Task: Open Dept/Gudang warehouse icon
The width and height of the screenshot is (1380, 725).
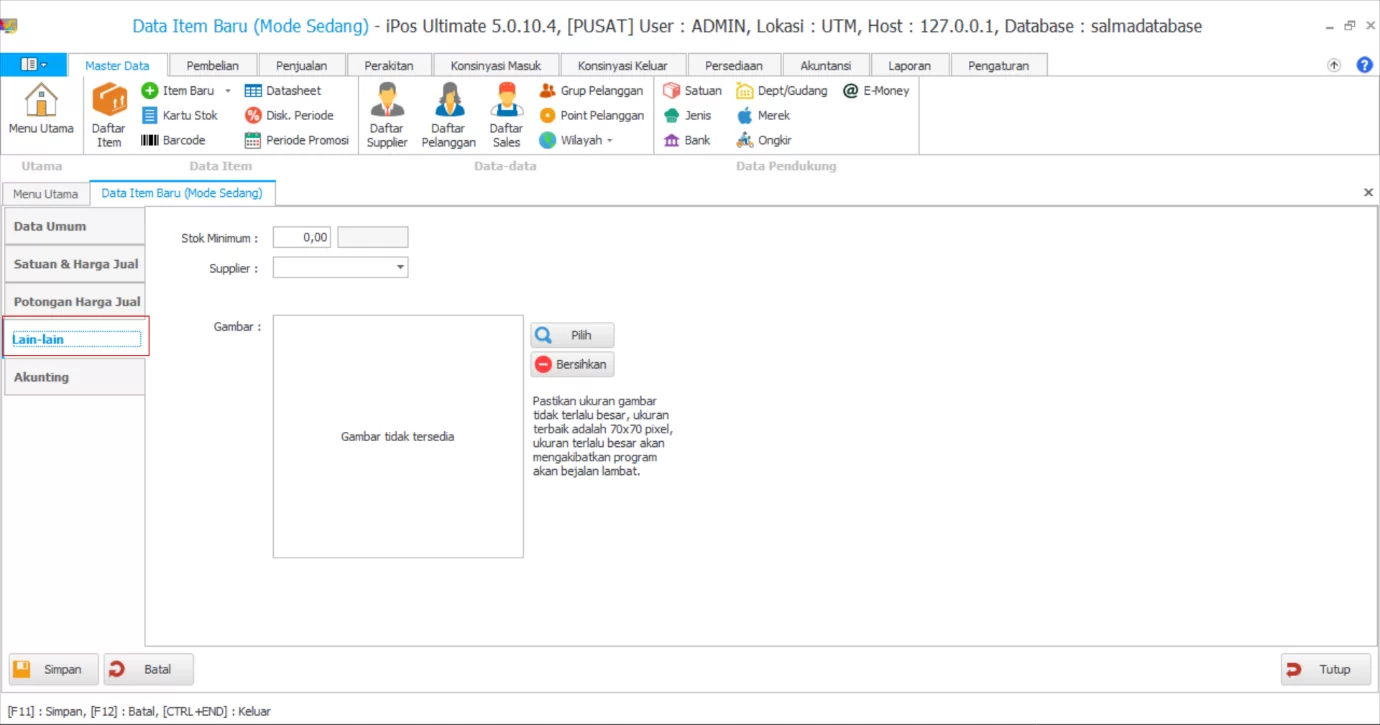Action: [x=744, y=90]
